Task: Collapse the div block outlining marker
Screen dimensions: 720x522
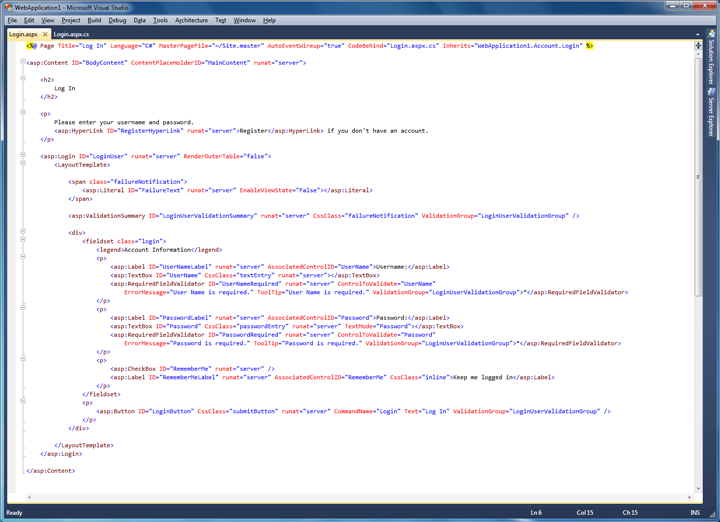Action: [x=22, y=231]
